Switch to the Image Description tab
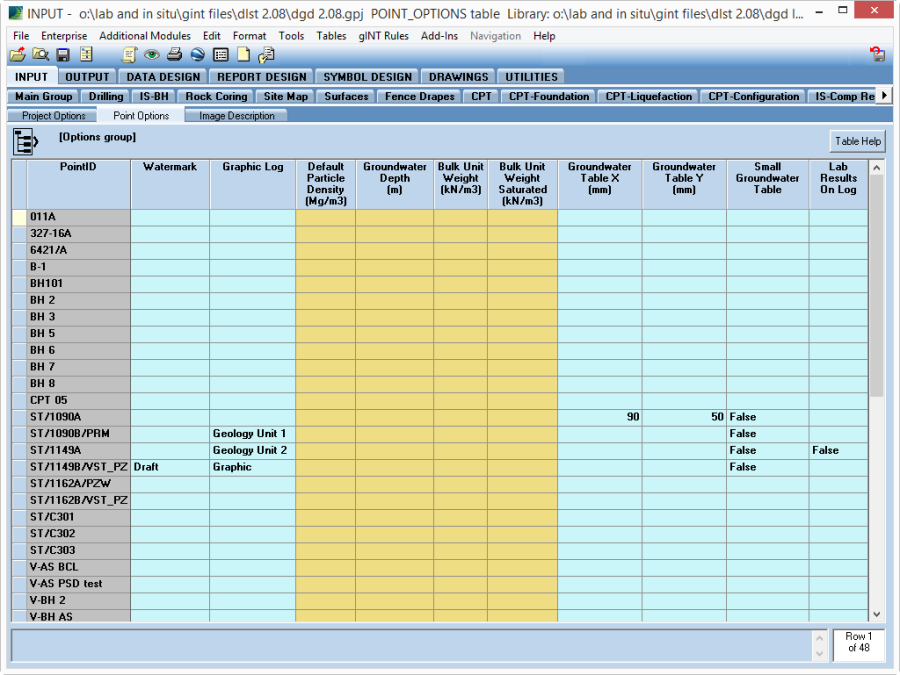Image resolution: width=900 pixels, height=675 pixels. tap(237, 116)
